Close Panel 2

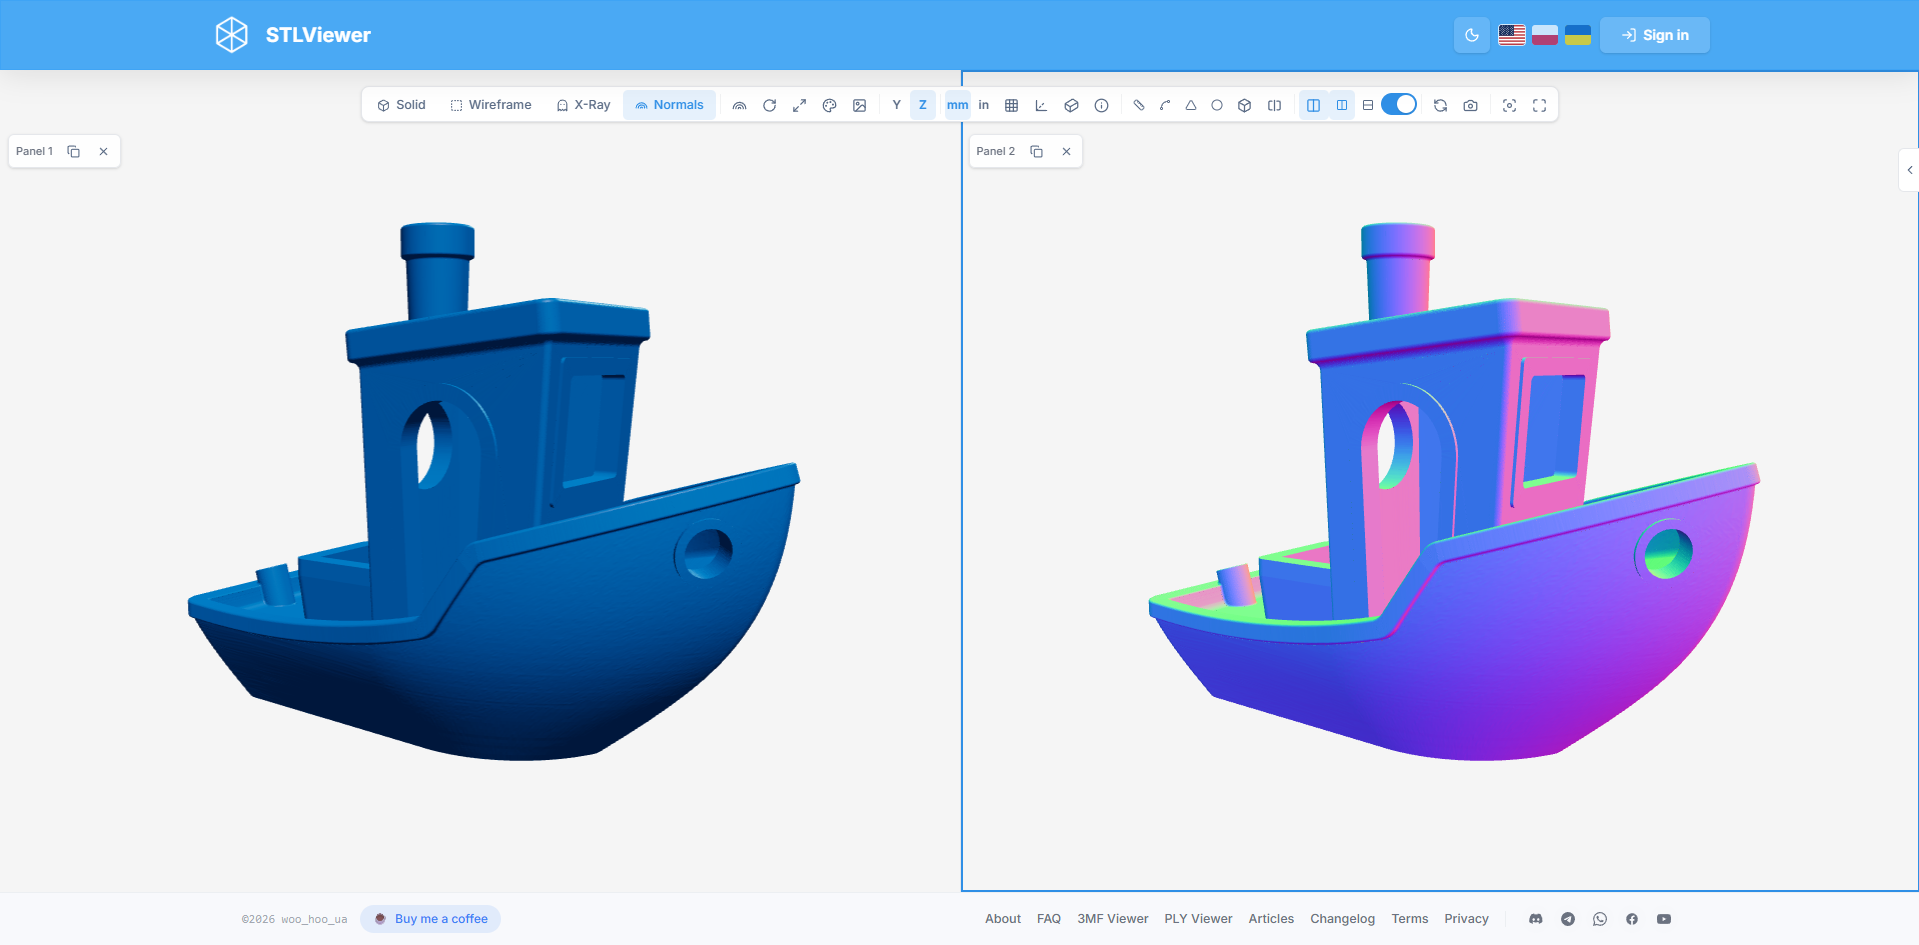pos(1066,151)
